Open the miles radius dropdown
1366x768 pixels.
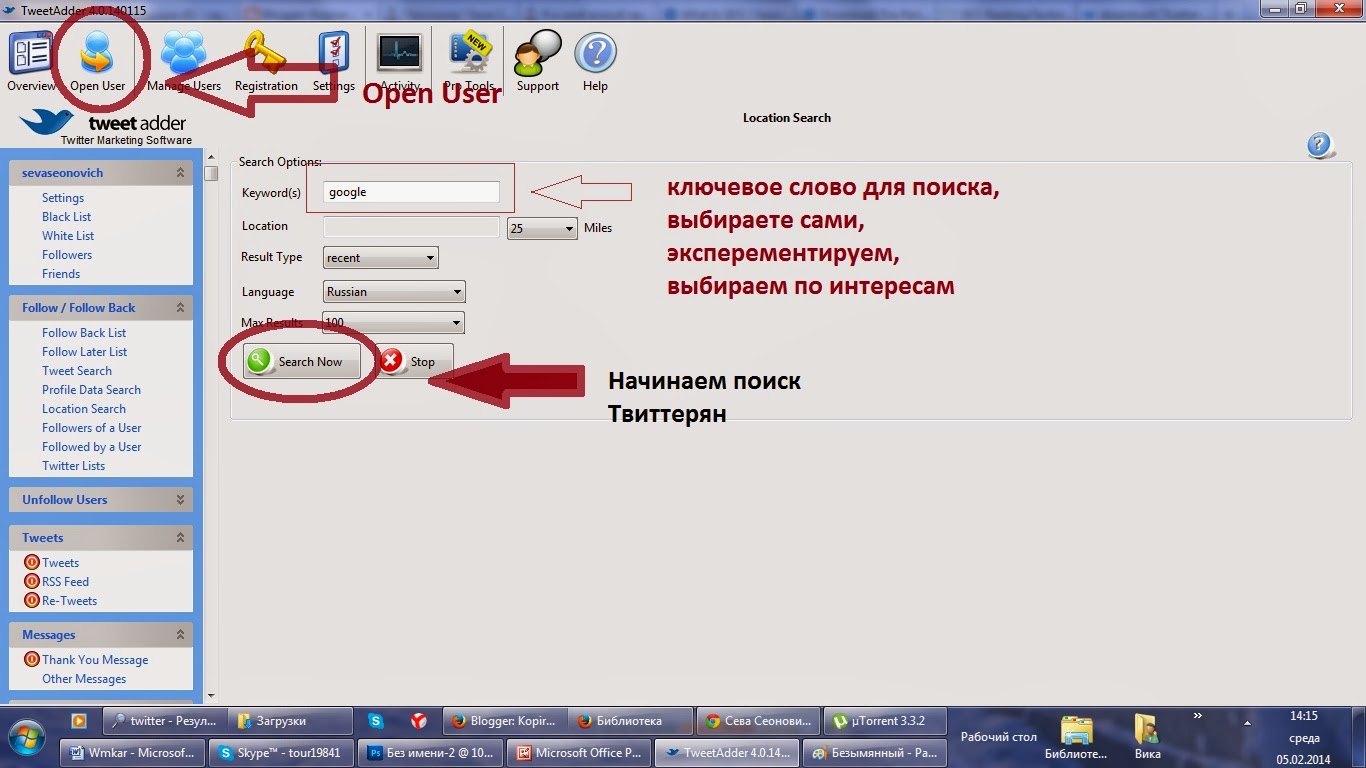(x=542, y=228)
